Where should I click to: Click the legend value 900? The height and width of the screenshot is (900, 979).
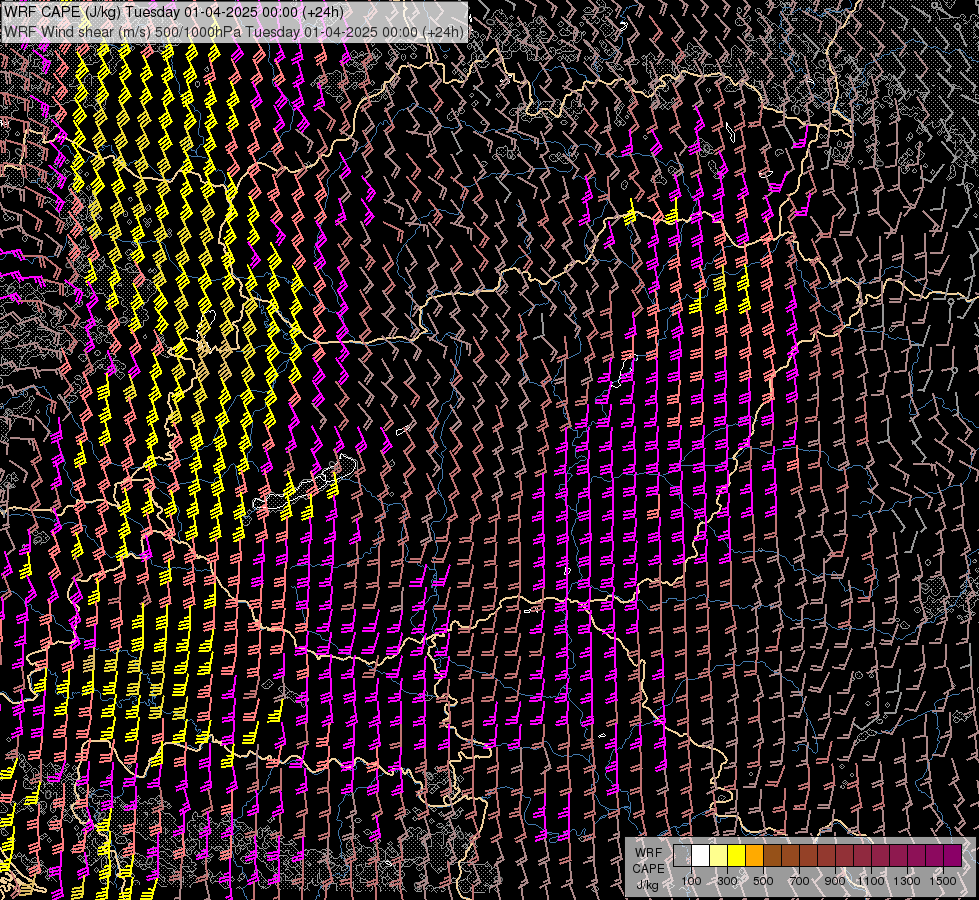[835, 881]
